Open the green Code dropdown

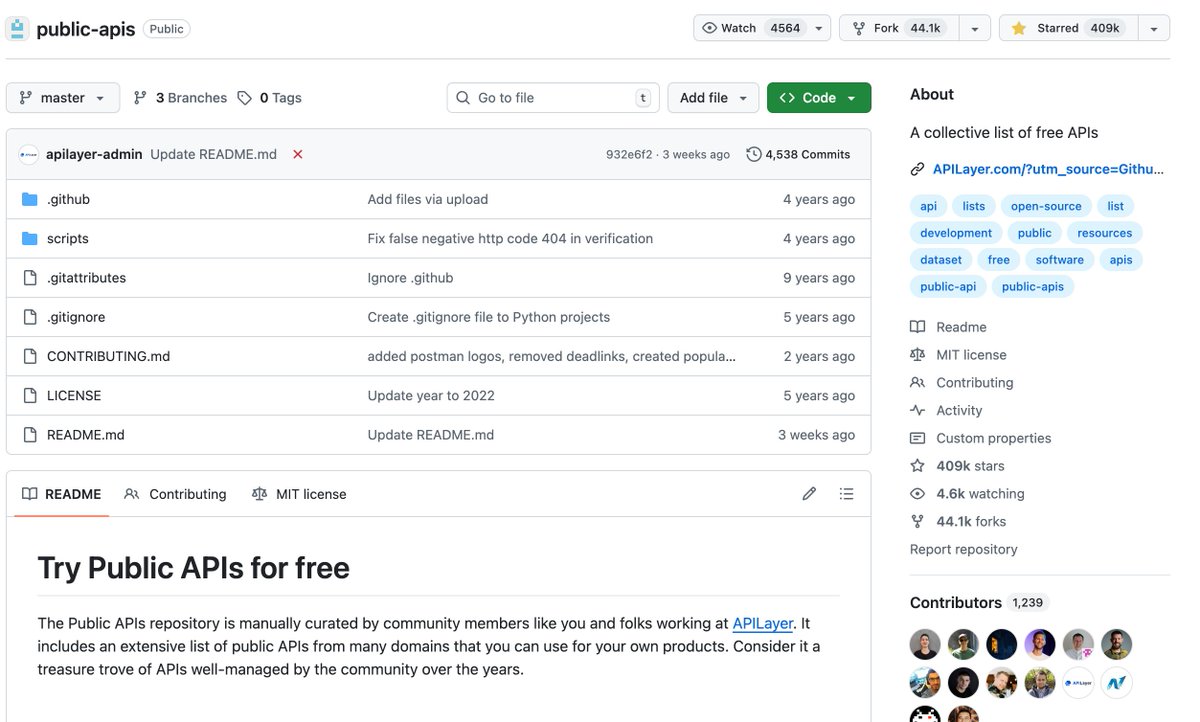tap(819, 97)
